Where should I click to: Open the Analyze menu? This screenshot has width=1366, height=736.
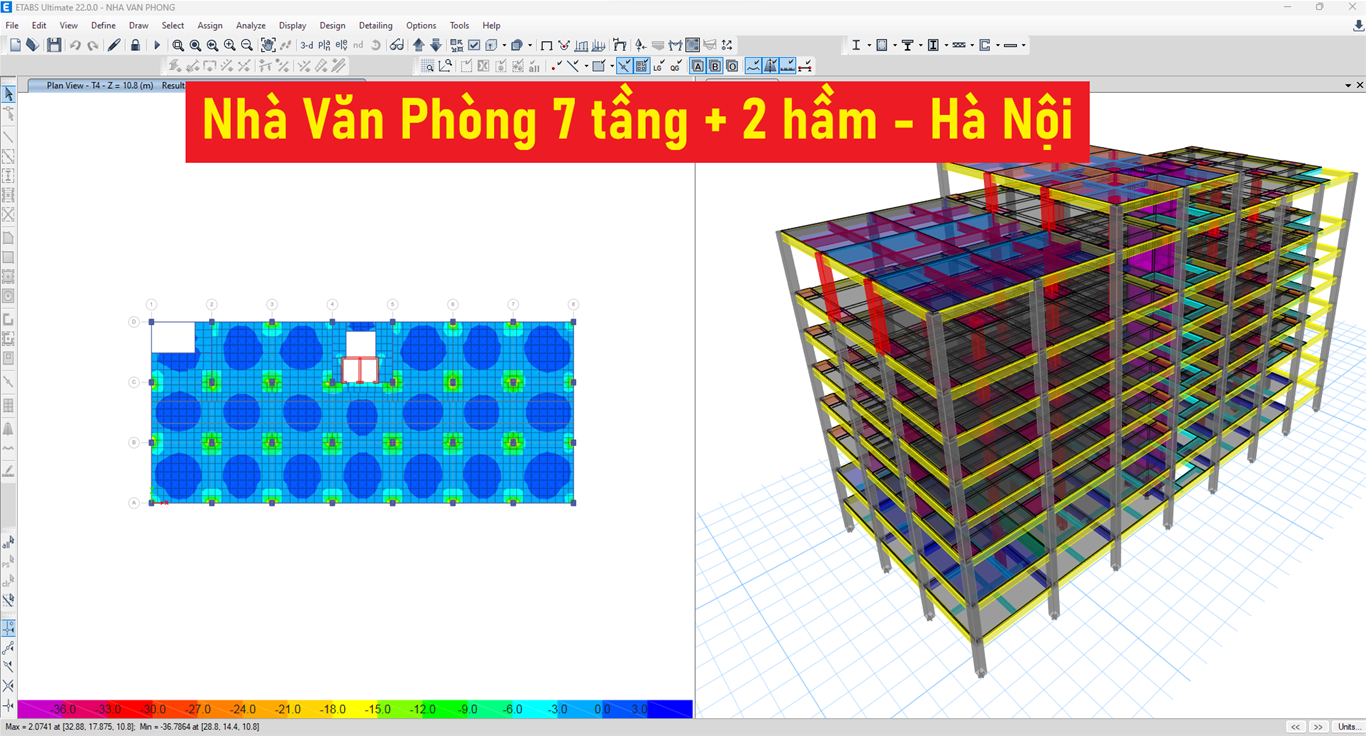[x=250, y=25]
